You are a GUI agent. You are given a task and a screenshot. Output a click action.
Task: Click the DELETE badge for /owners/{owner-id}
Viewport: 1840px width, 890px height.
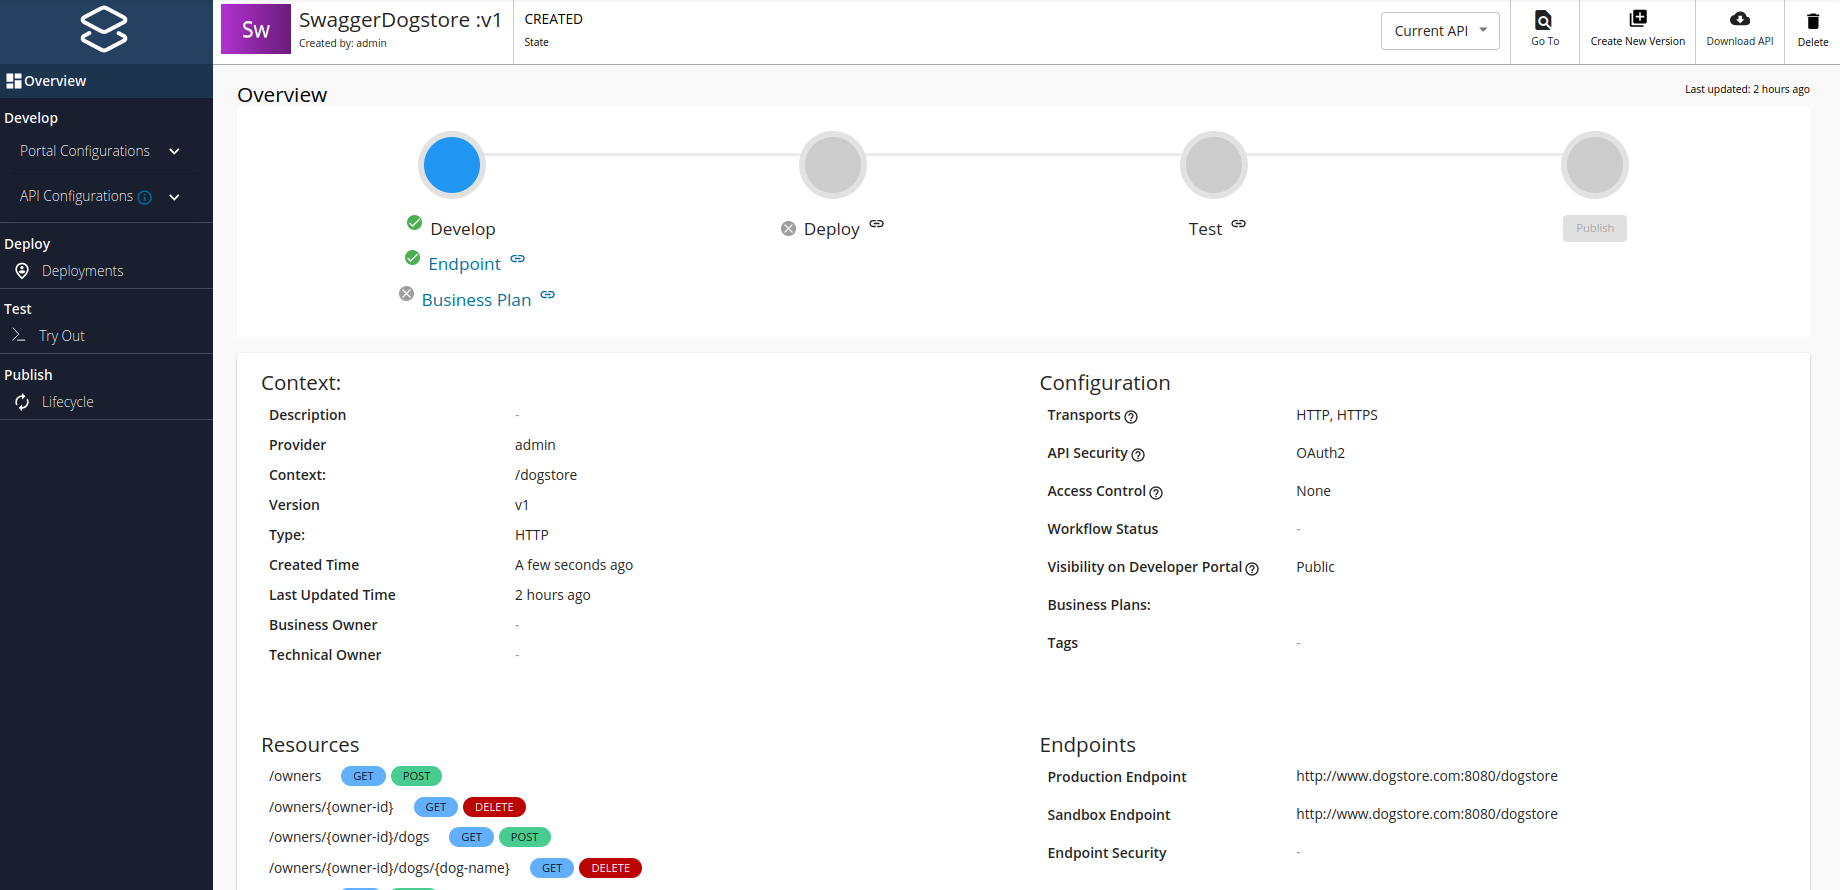coord(494,807)
